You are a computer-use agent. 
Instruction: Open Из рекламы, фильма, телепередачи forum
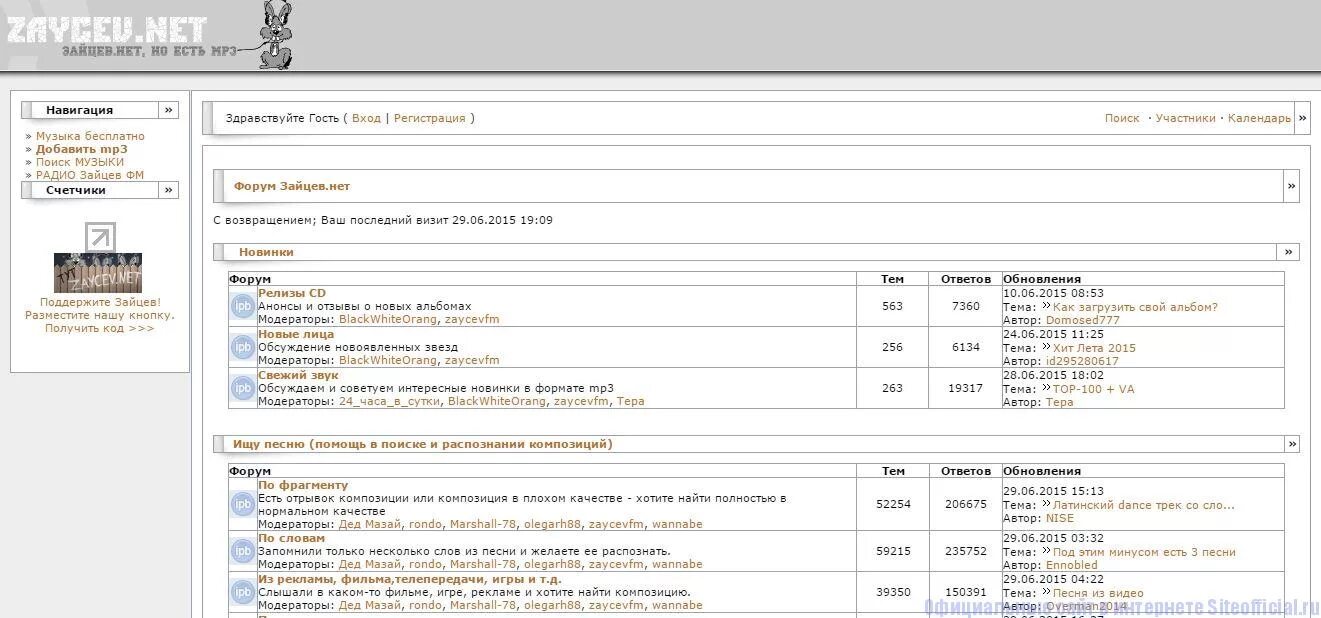pos(410,579)
